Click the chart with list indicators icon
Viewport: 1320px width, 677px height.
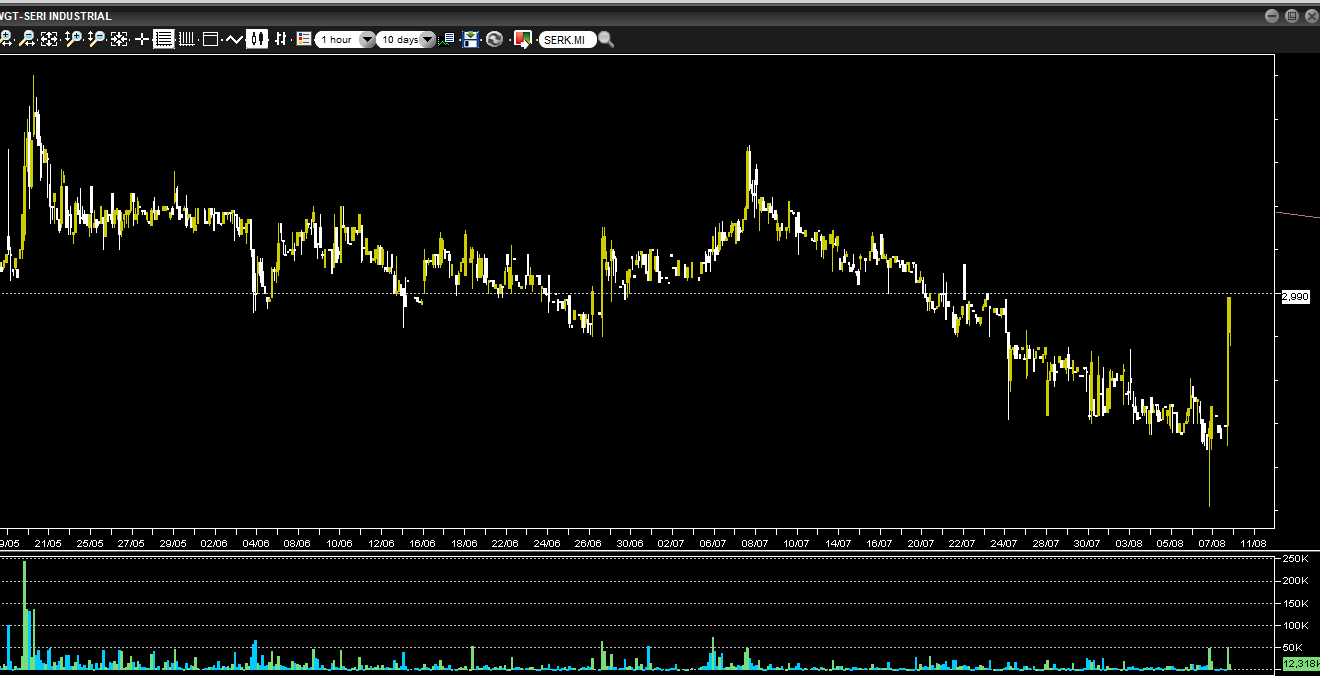tap(449, 39)
